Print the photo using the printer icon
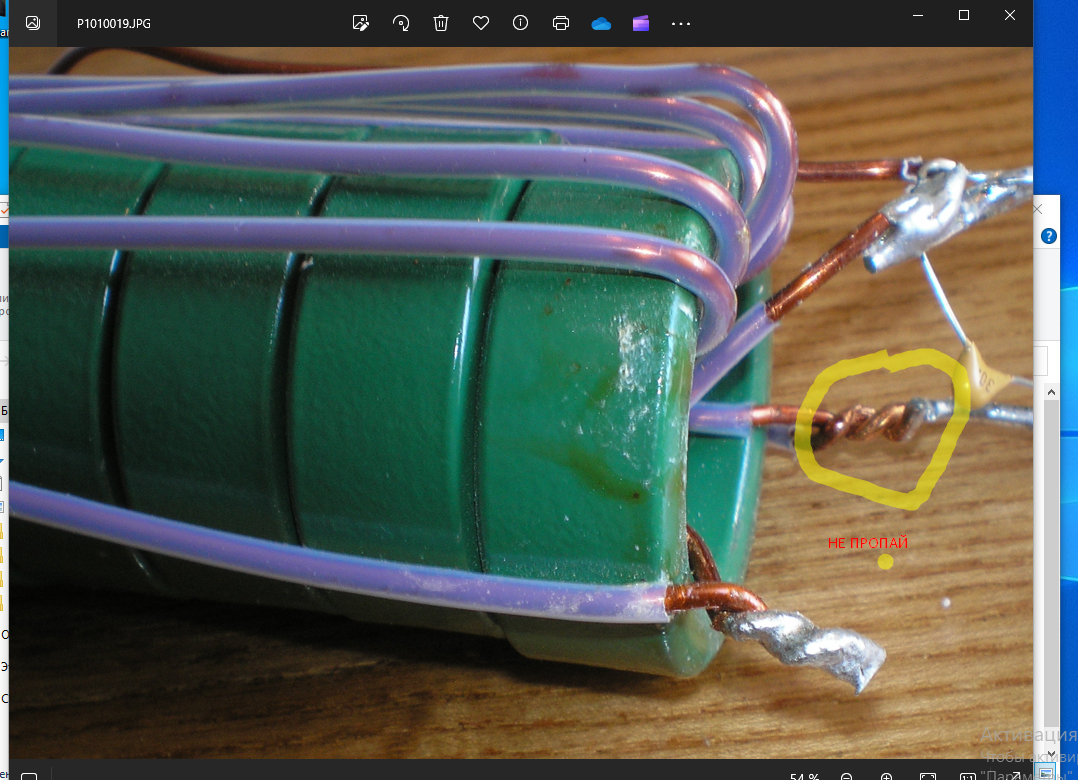The image size is (1078, 780). 561,23
